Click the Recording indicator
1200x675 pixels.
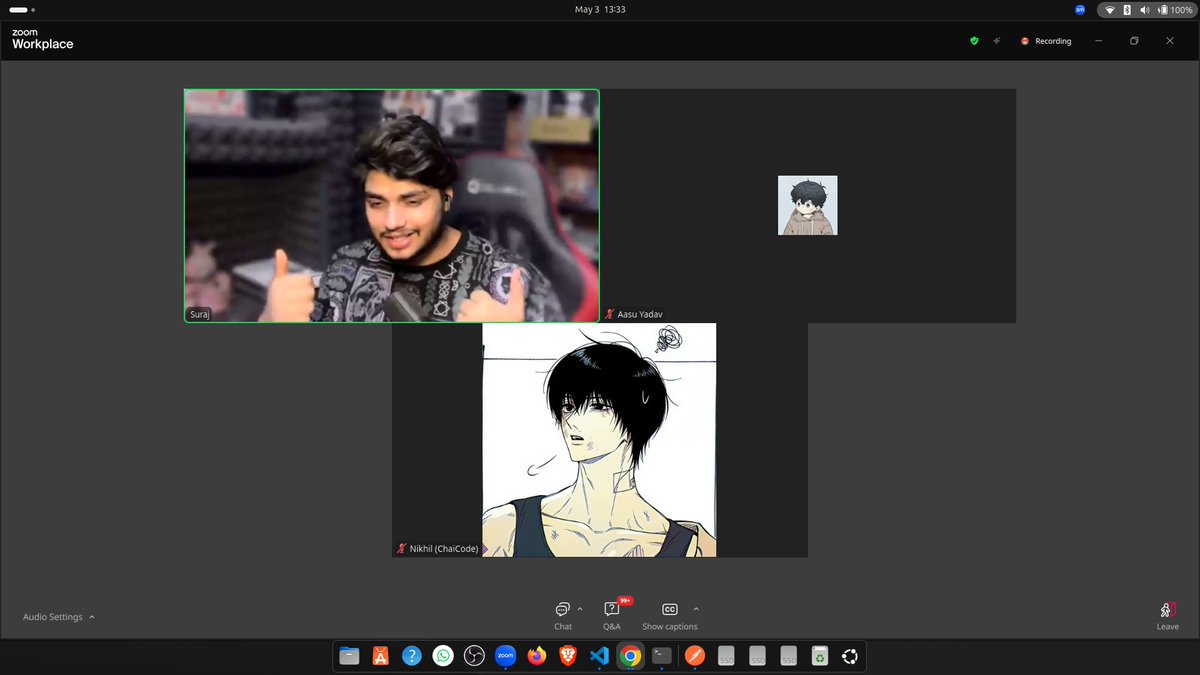tap(1046, 41)
